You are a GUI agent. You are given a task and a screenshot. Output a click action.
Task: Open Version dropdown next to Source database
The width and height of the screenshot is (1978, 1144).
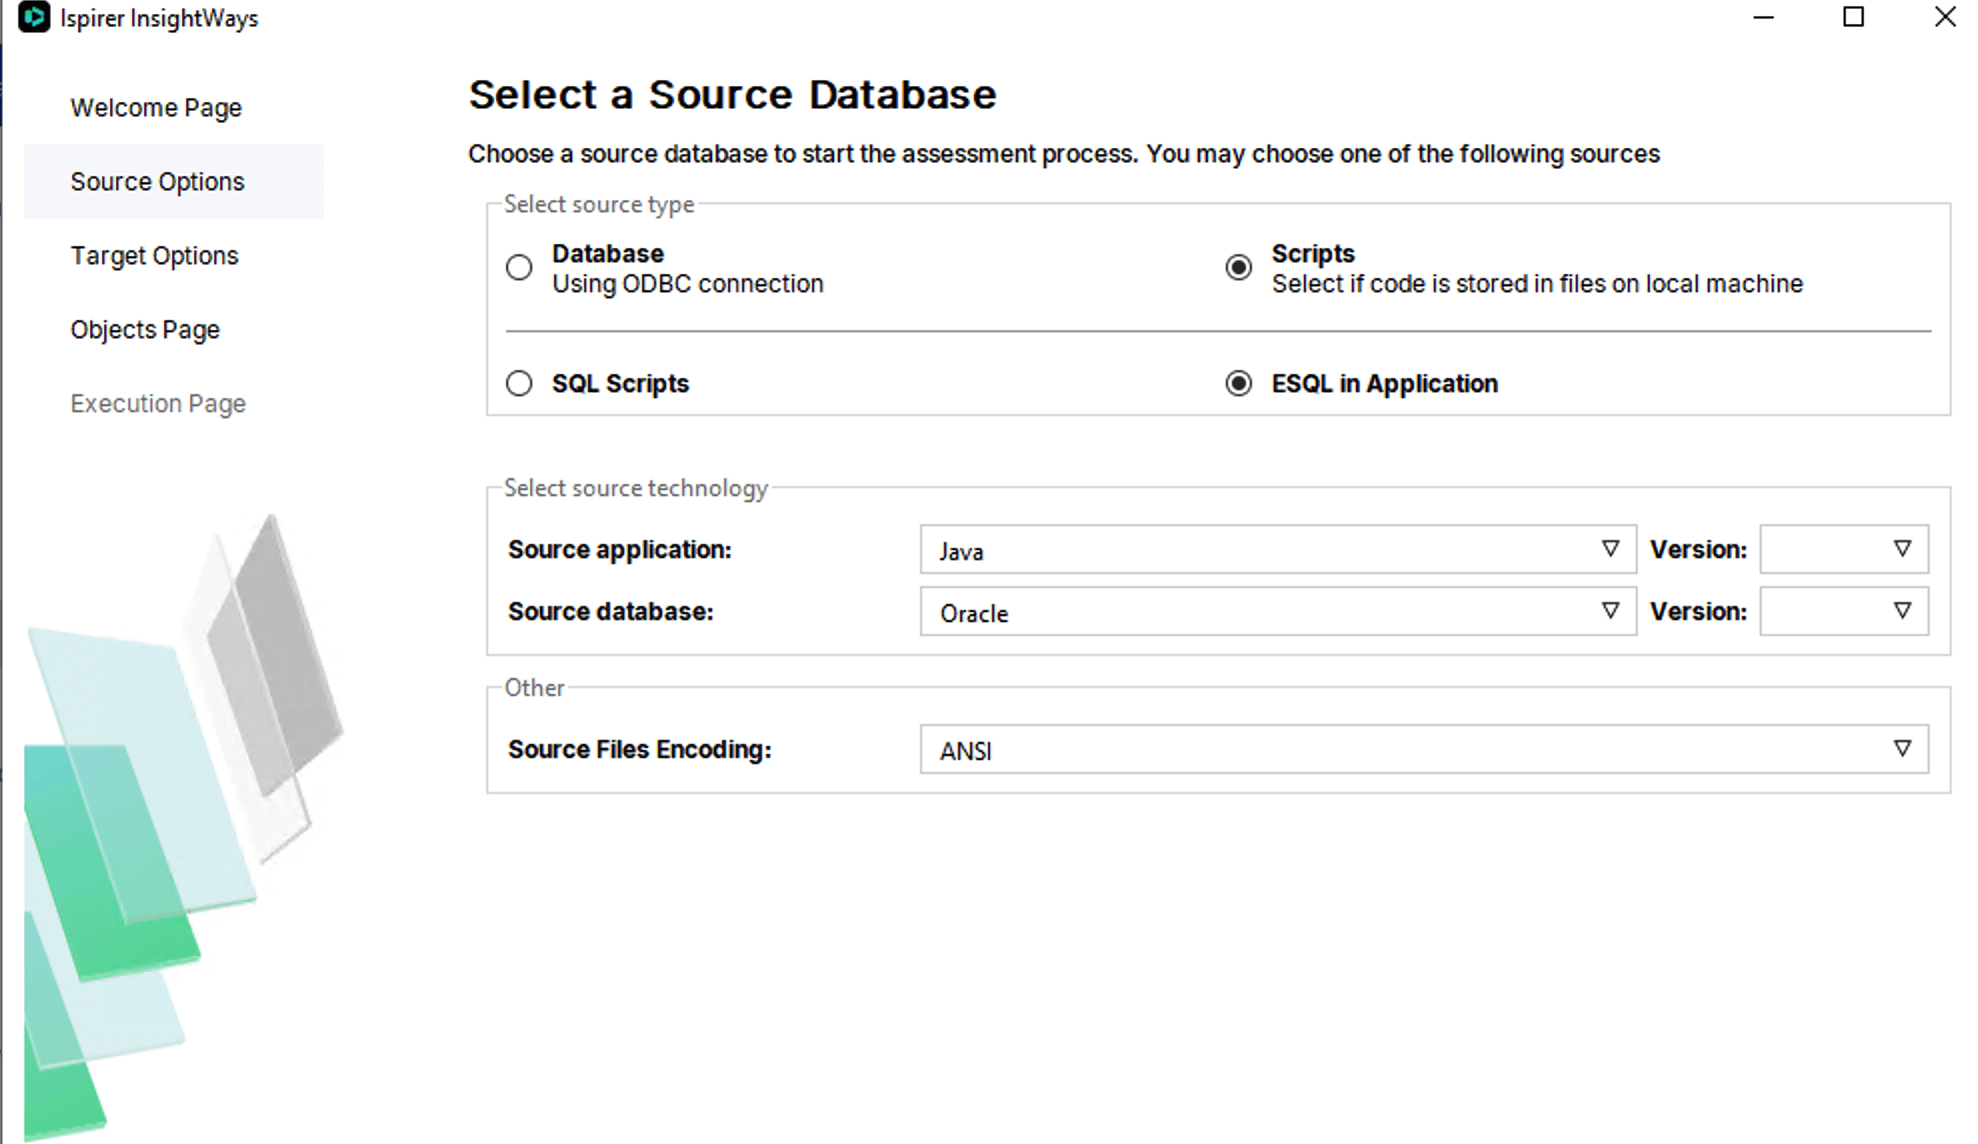tap(1843, 612)
